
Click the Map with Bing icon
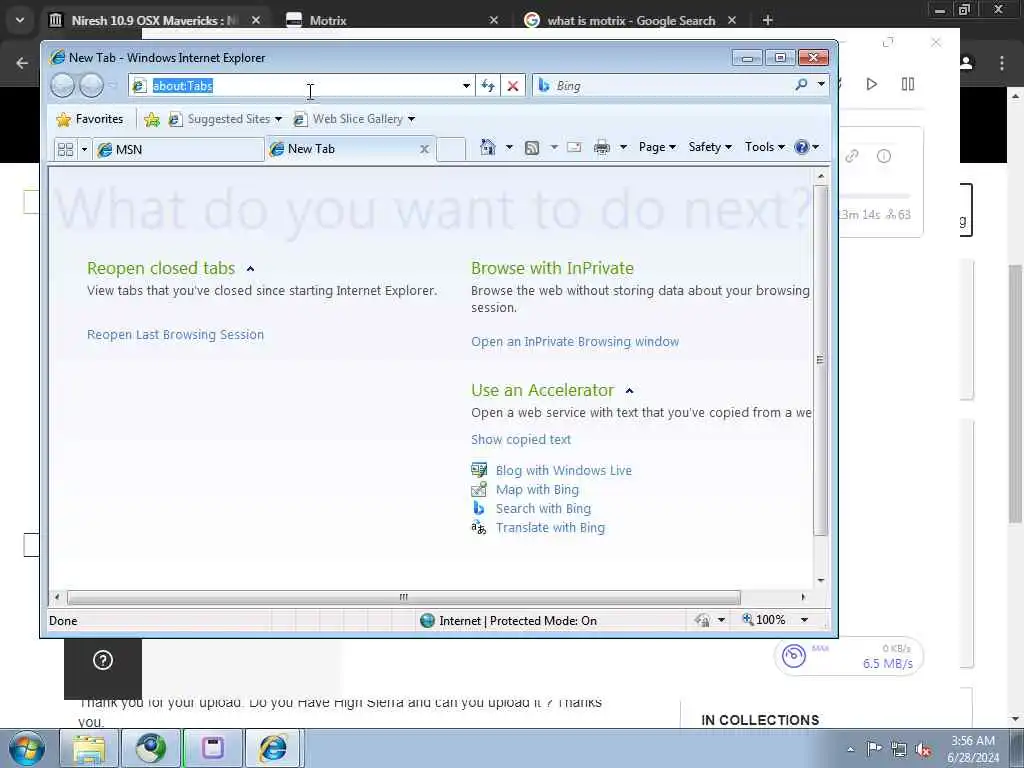pyautogui.click(x=479, y=489)
